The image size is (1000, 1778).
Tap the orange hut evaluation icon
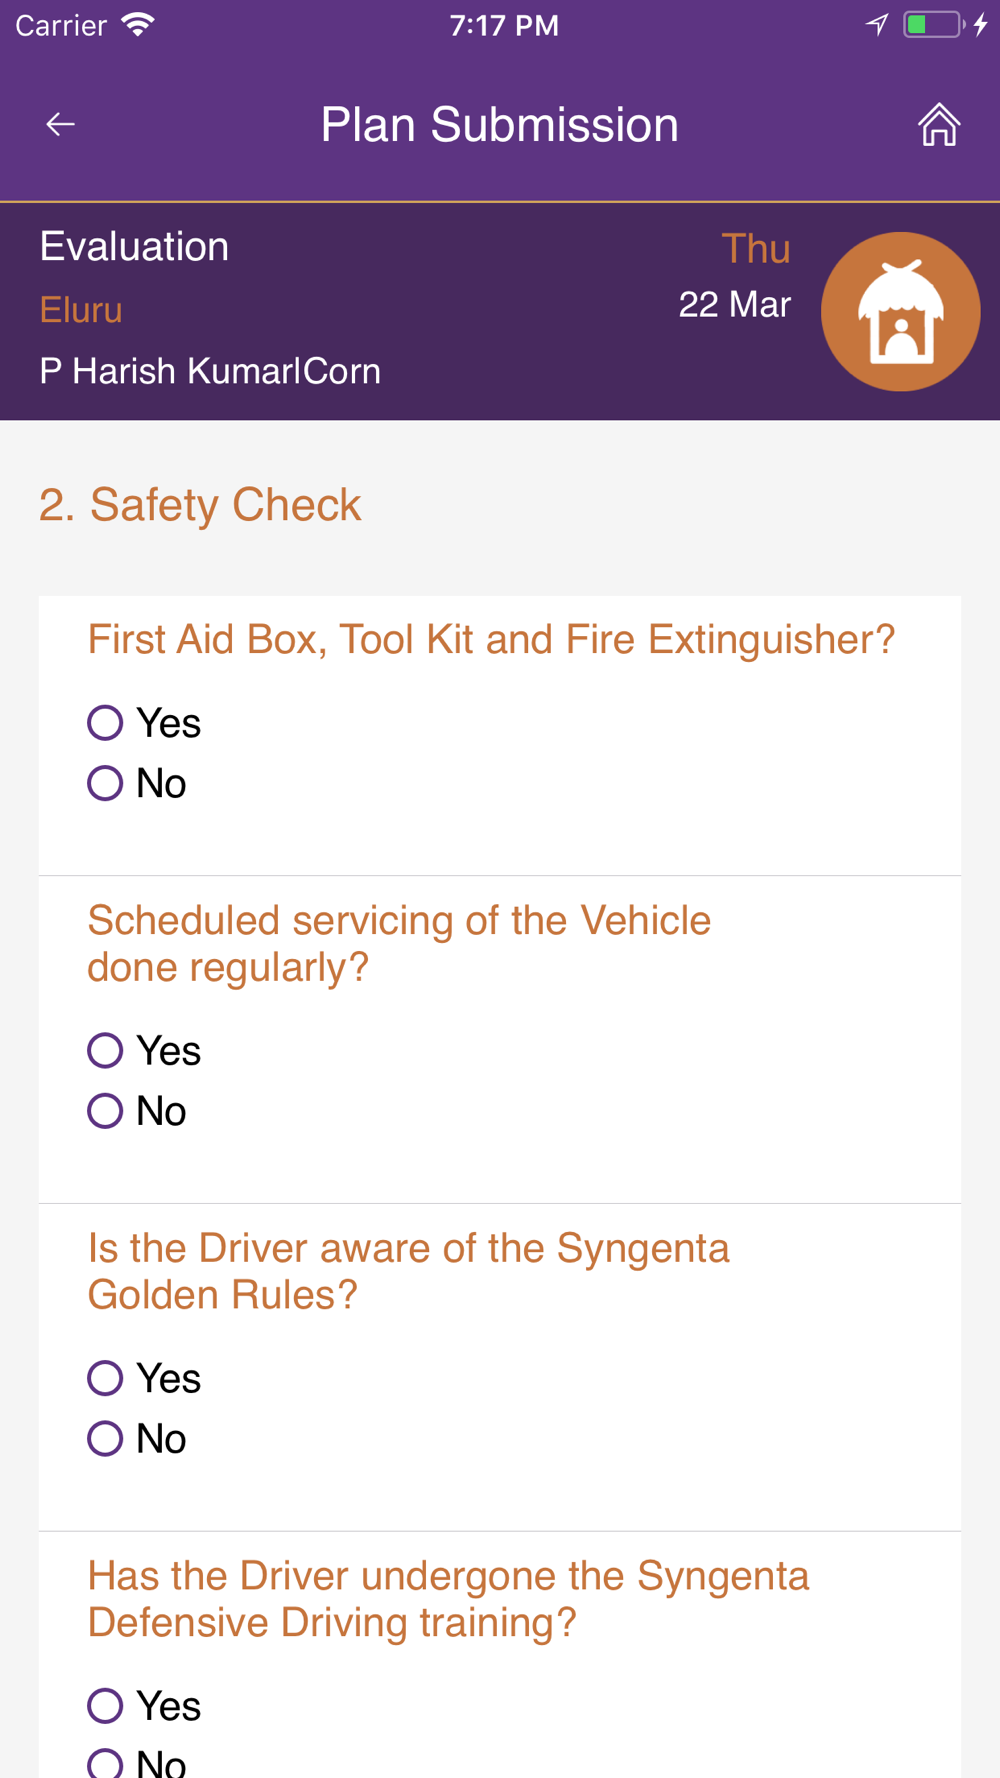click(900, 311)
